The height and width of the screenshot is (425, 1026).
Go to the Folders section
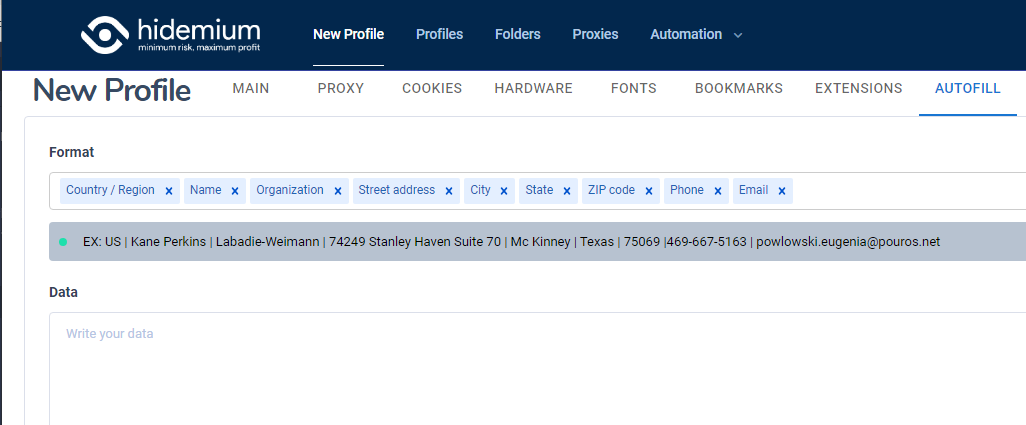click(x=517, y=34)
